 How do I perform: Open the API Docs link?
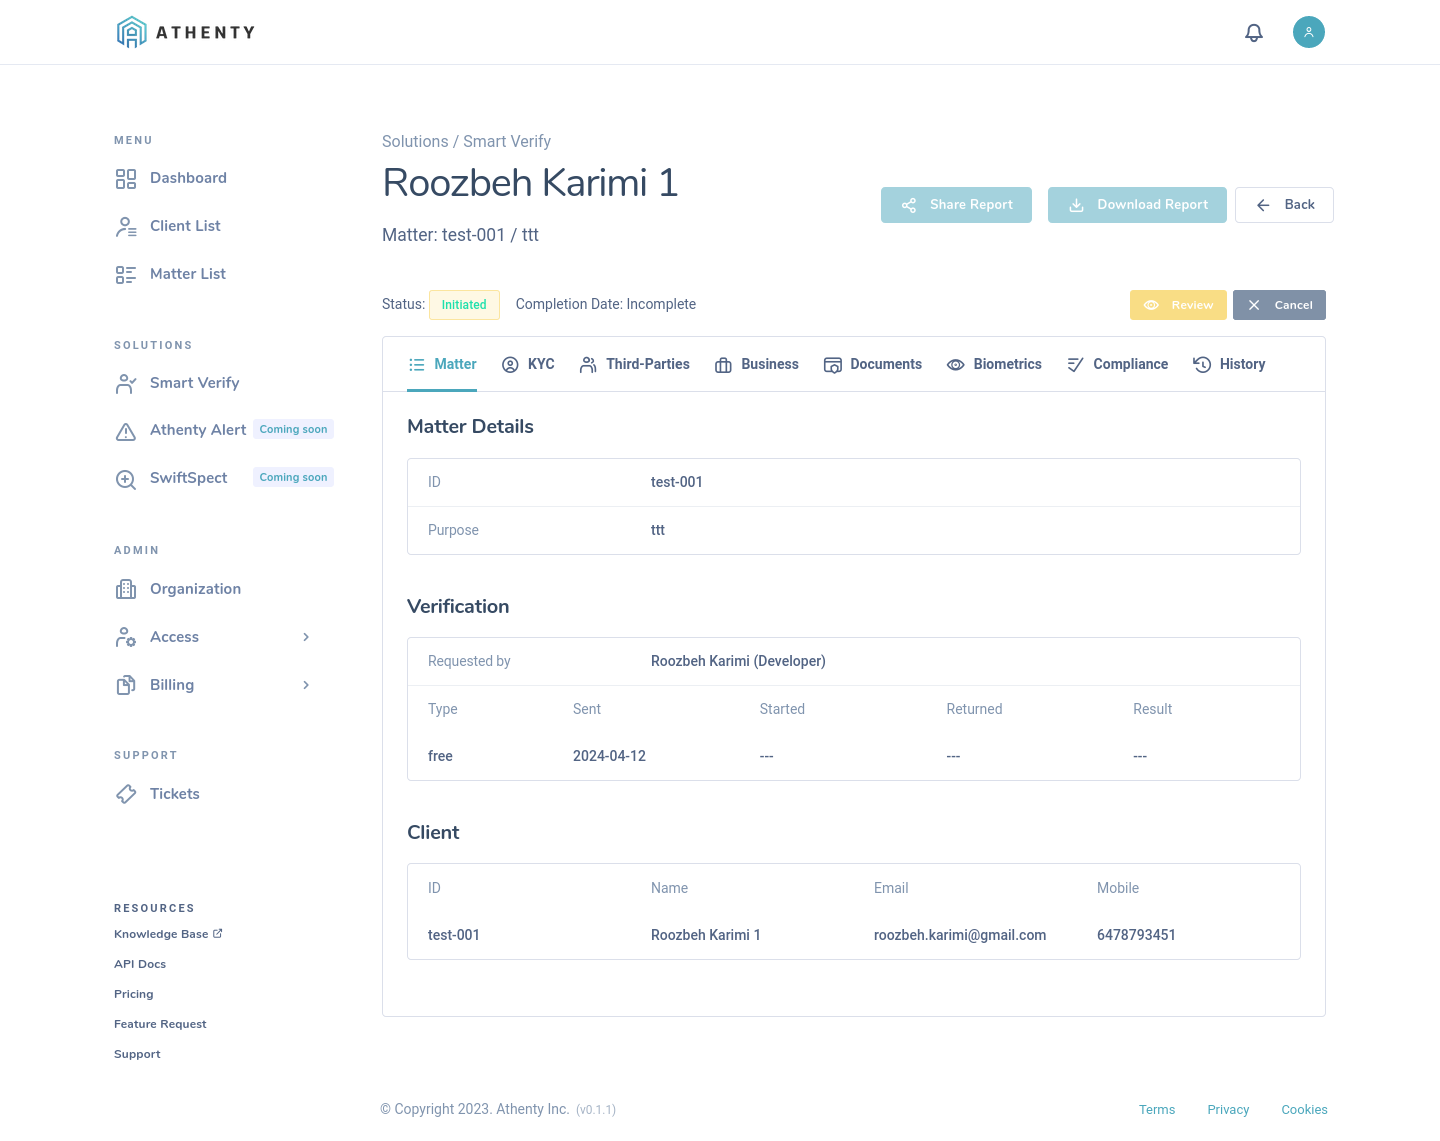point(140,964)
